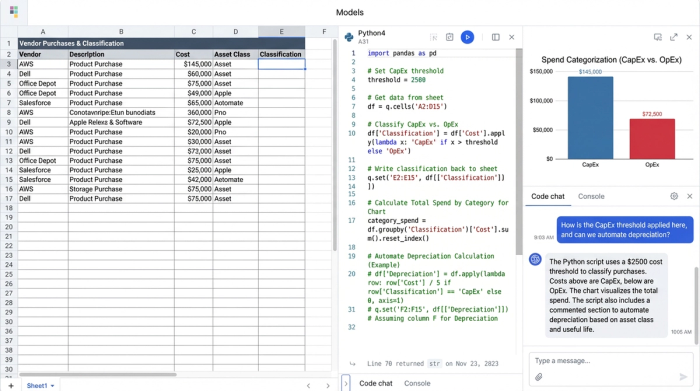The width and height of the screenshot is (700, 391).
Task: Click the '$72,500' cost cell
Action: pos(193,122)
